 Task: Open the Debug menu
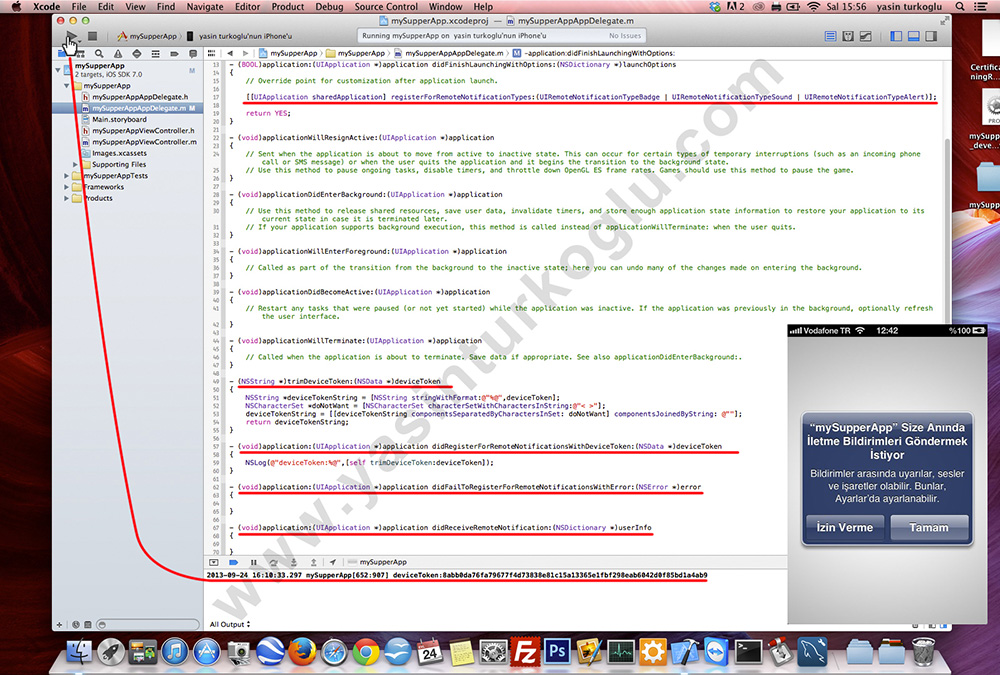pos(329,6)
